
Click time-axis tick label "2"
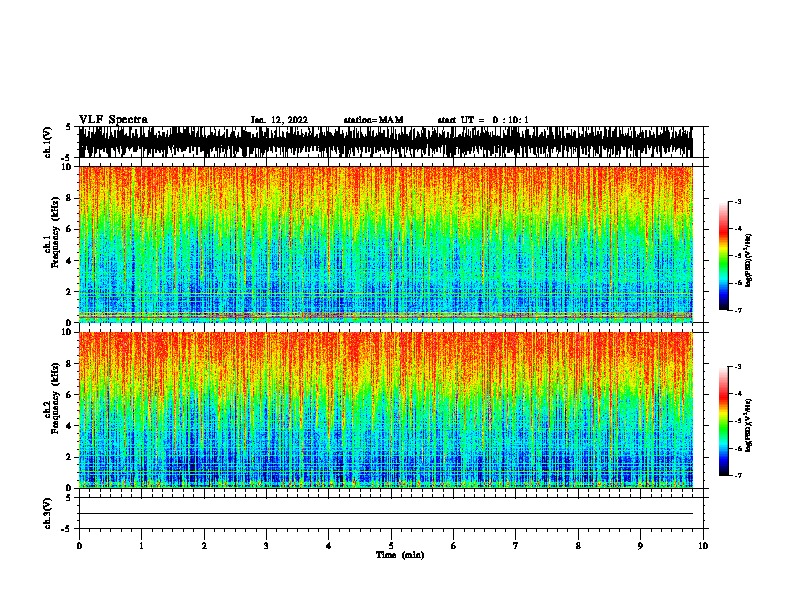(x=204, y=546)
